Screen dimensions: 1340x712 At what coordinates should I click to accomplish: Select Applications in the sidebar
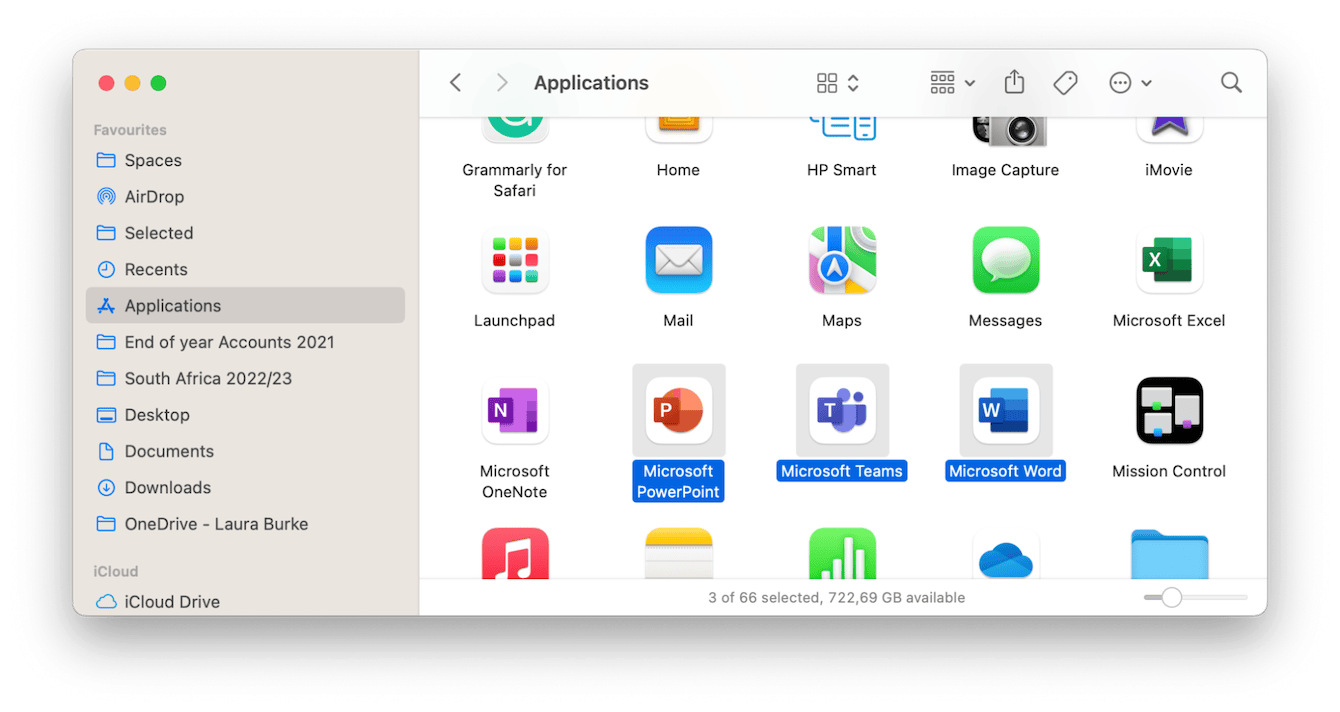tap(245, 306)
